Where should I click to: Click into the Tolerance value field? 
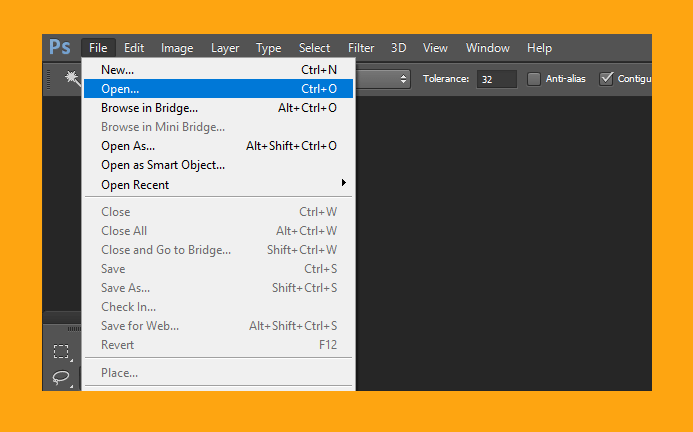[496, 79]
